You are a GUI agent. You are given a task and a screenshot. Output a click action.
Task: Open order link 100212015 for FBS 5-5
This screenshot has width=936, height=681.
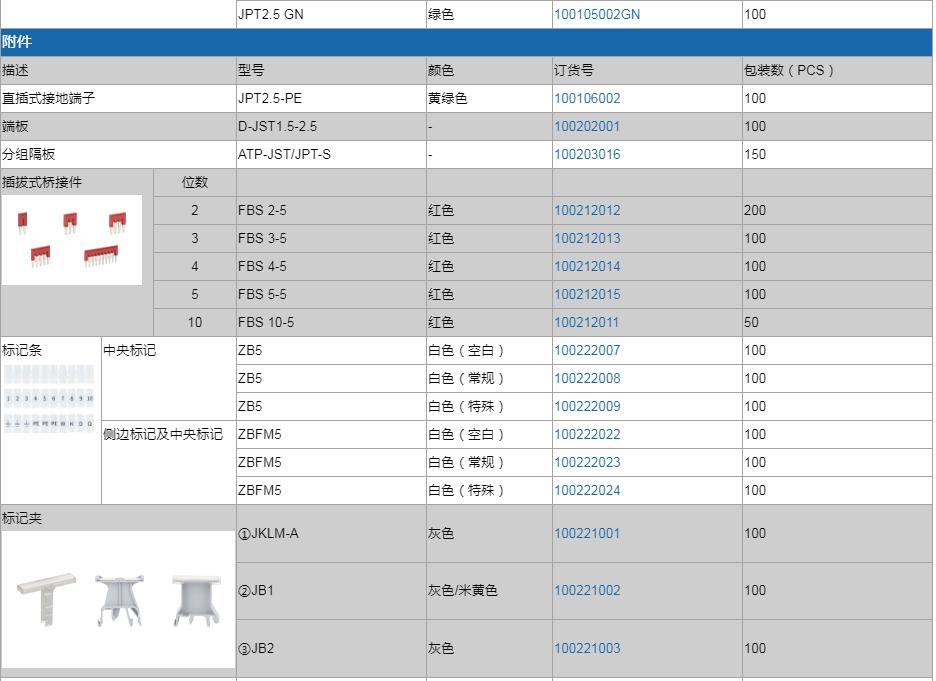tap(587, 295)
